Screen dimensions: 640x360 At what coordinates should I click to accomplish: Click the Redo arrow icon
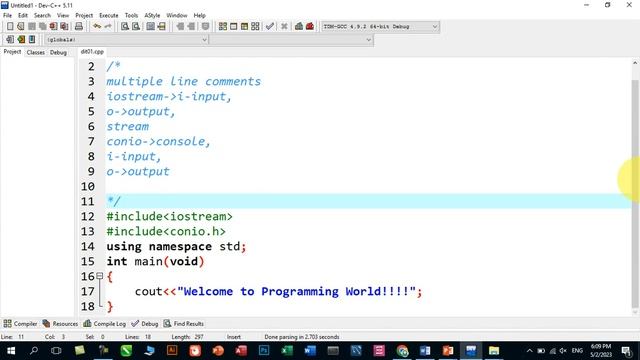click(108, 27)
